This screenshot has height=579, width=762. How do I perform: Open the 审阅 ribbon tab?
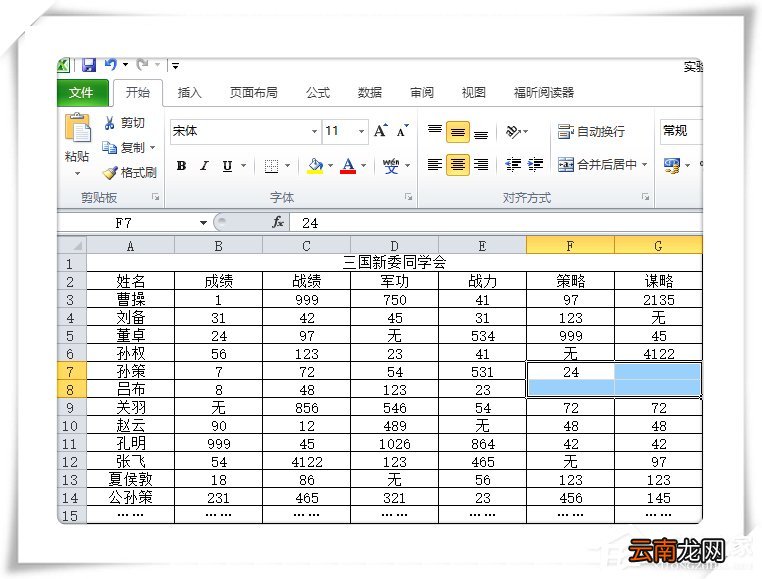422,92
